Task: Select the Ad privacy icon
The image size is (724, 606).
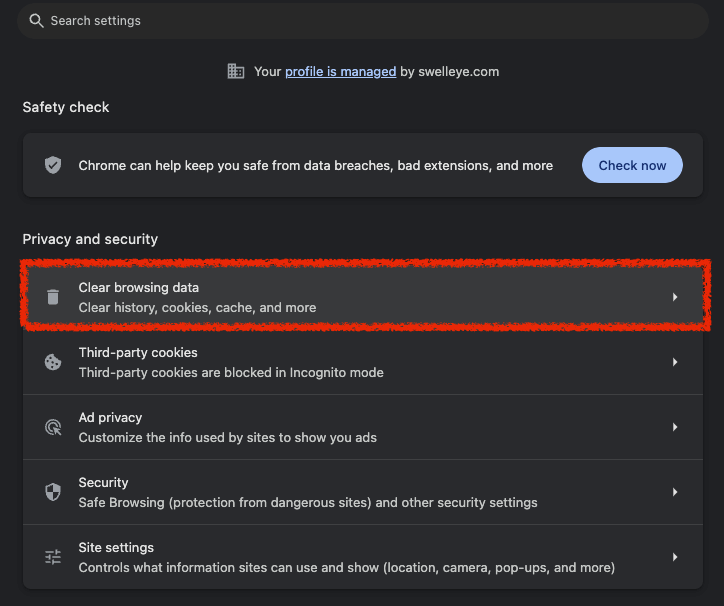Action: pos(53,427)
